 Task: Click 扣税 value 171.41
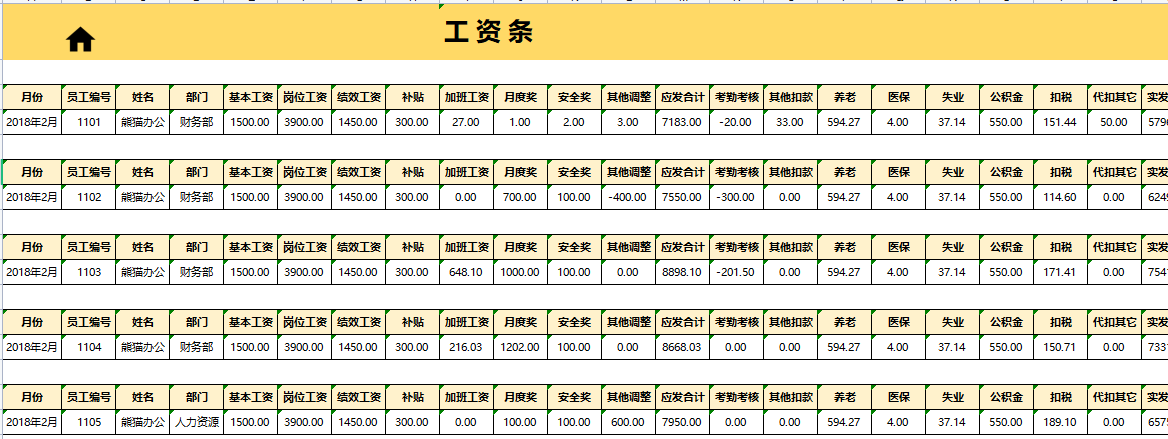pos(1060,272)
